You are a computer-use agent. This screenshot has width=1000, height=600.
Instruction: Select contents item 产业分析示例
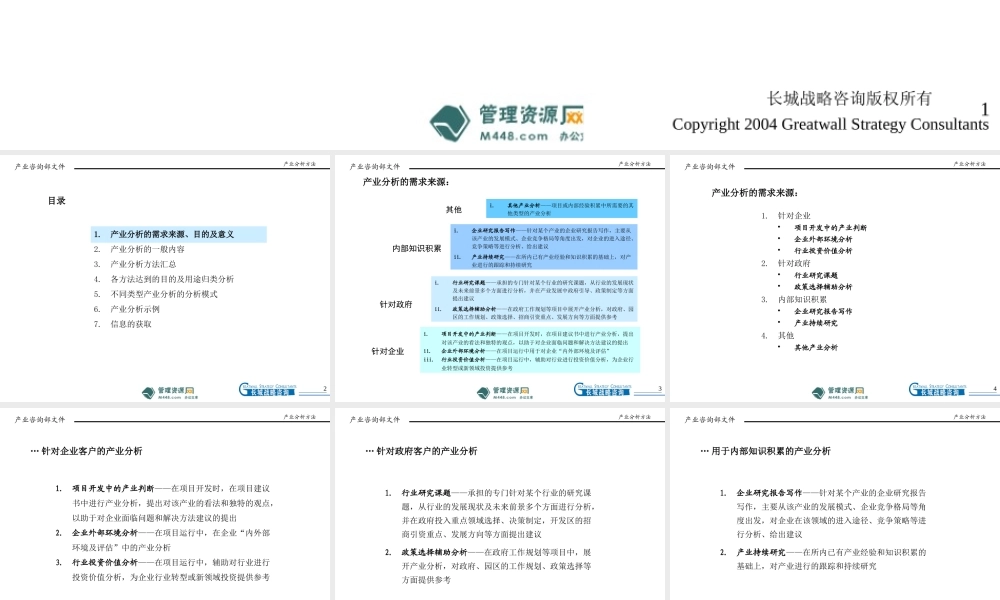[135, 309]
